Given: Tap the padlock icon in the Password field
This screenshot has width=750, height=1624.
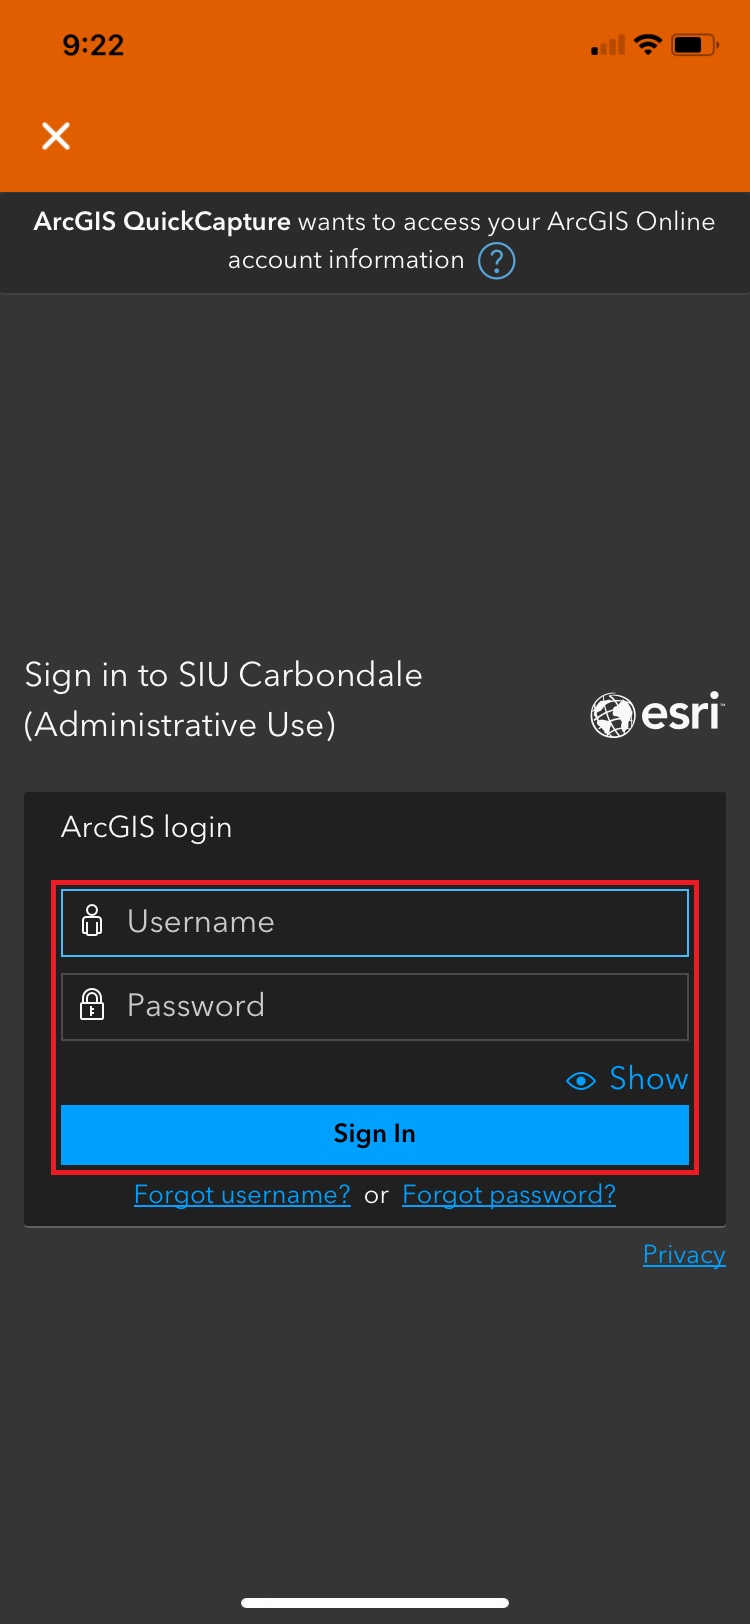Looking at the screenshot, I should tap(92, 1005).
